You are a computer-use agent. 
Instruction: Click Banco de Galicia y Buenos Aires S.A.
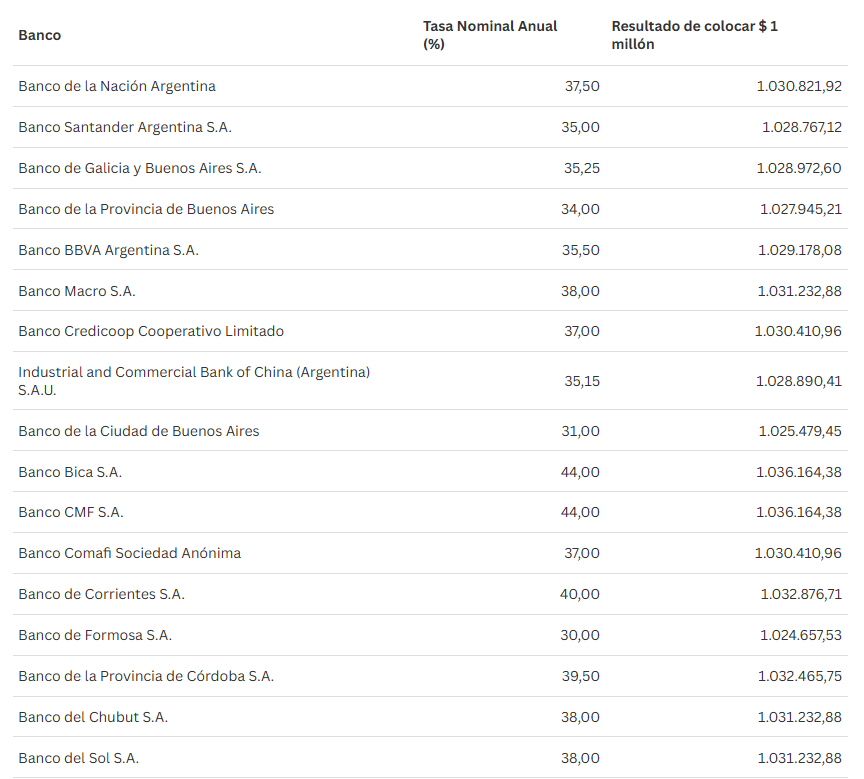point(140,168)
